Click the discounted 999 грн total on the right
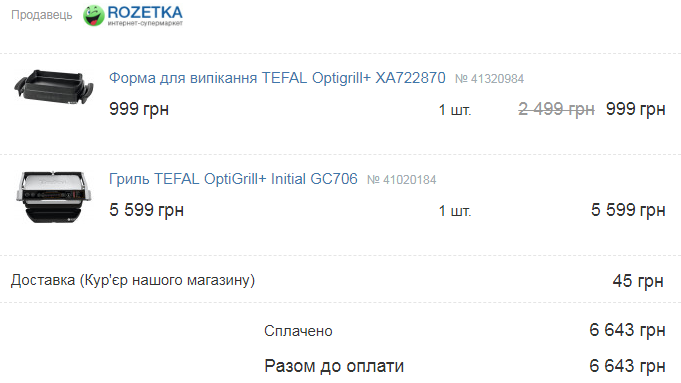 (x=636, y=109)
